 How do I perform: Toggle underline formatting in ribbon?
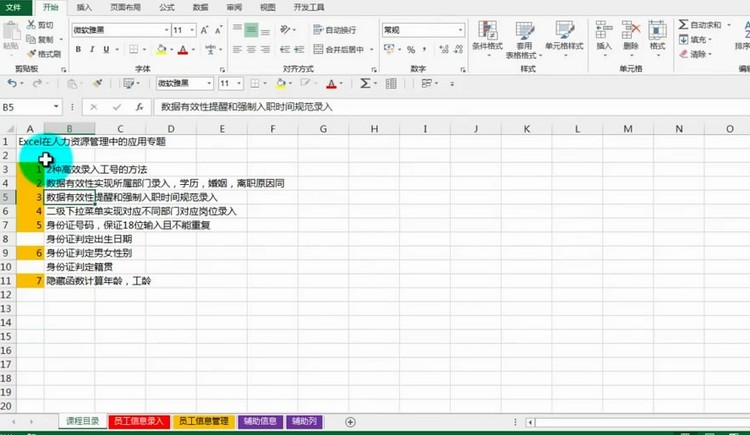click(106, 49)
